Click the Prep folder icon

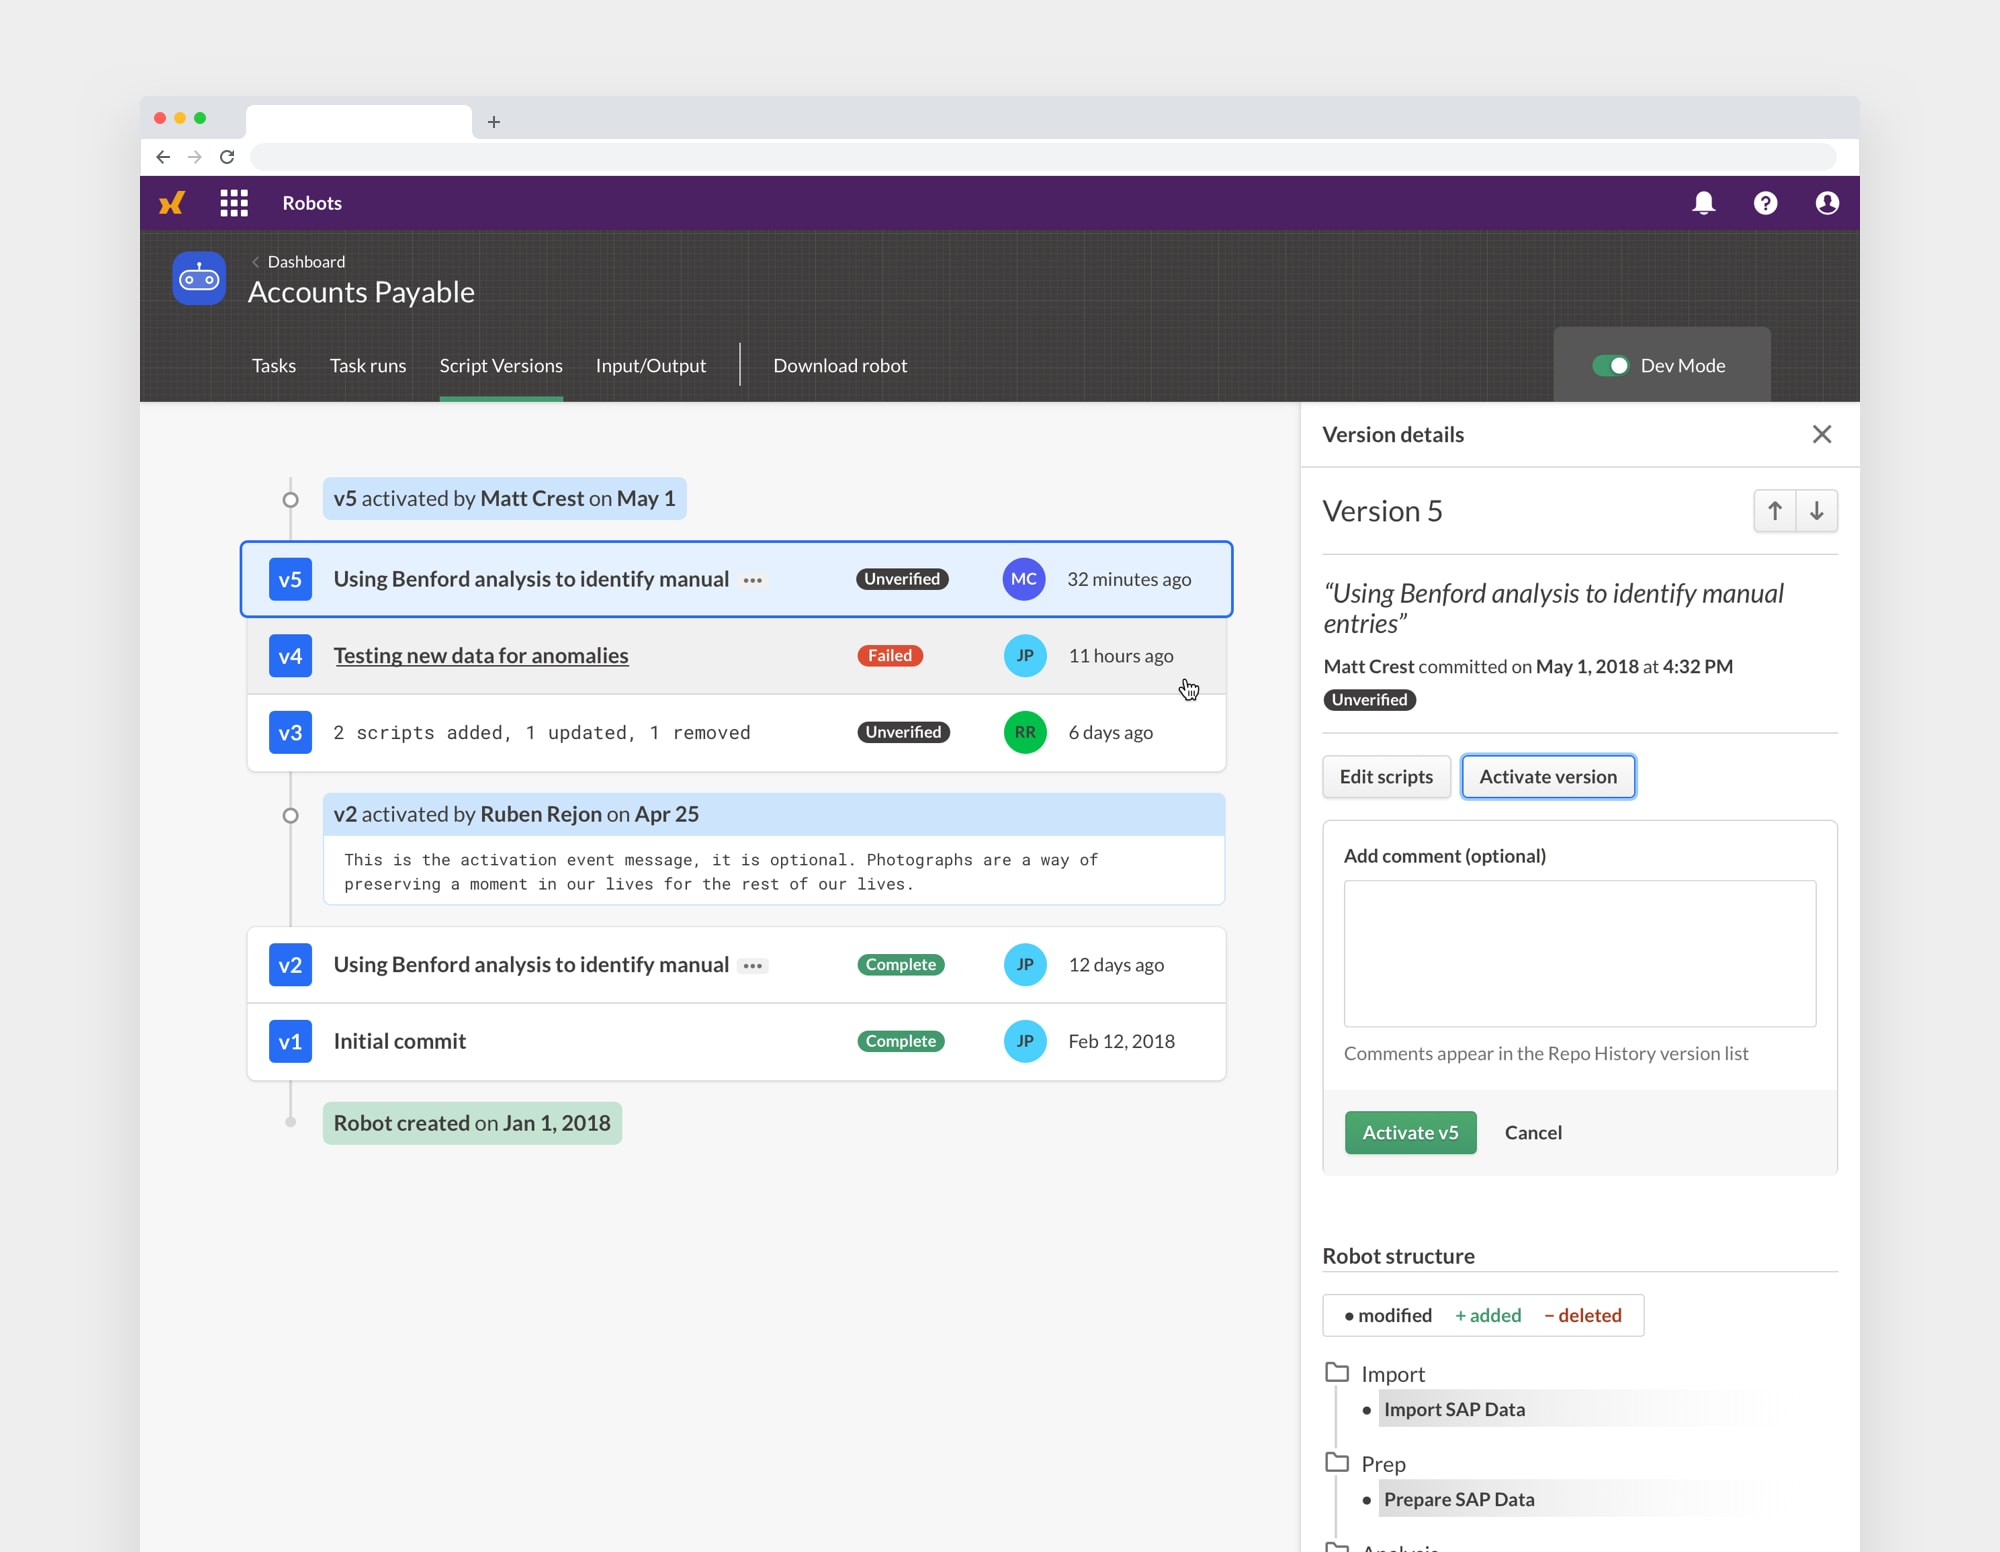click(x=1337, y=1462)
